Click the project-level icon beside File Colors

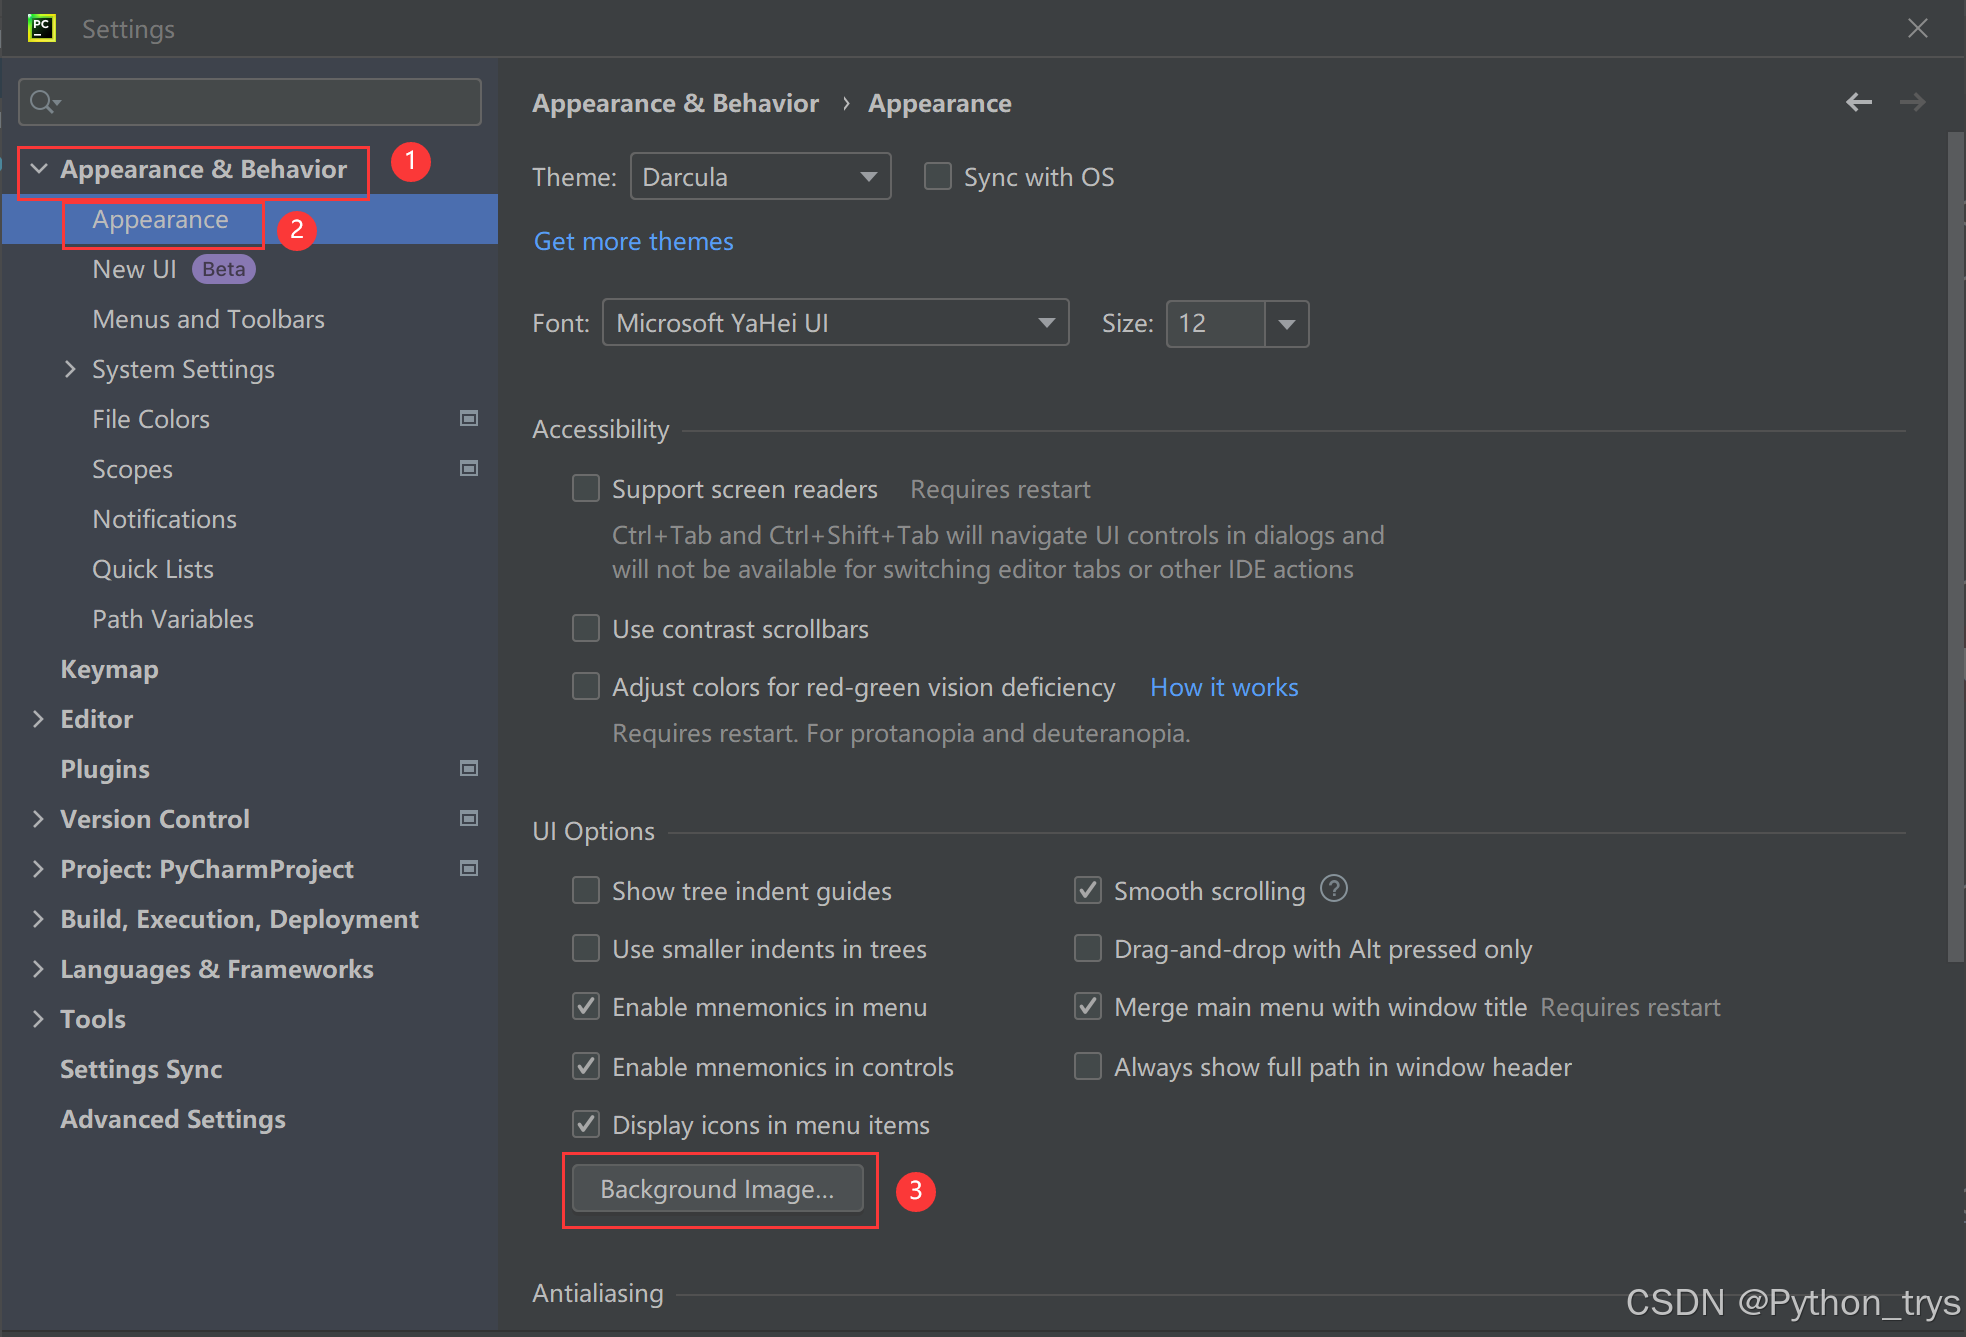click(468, 418)
